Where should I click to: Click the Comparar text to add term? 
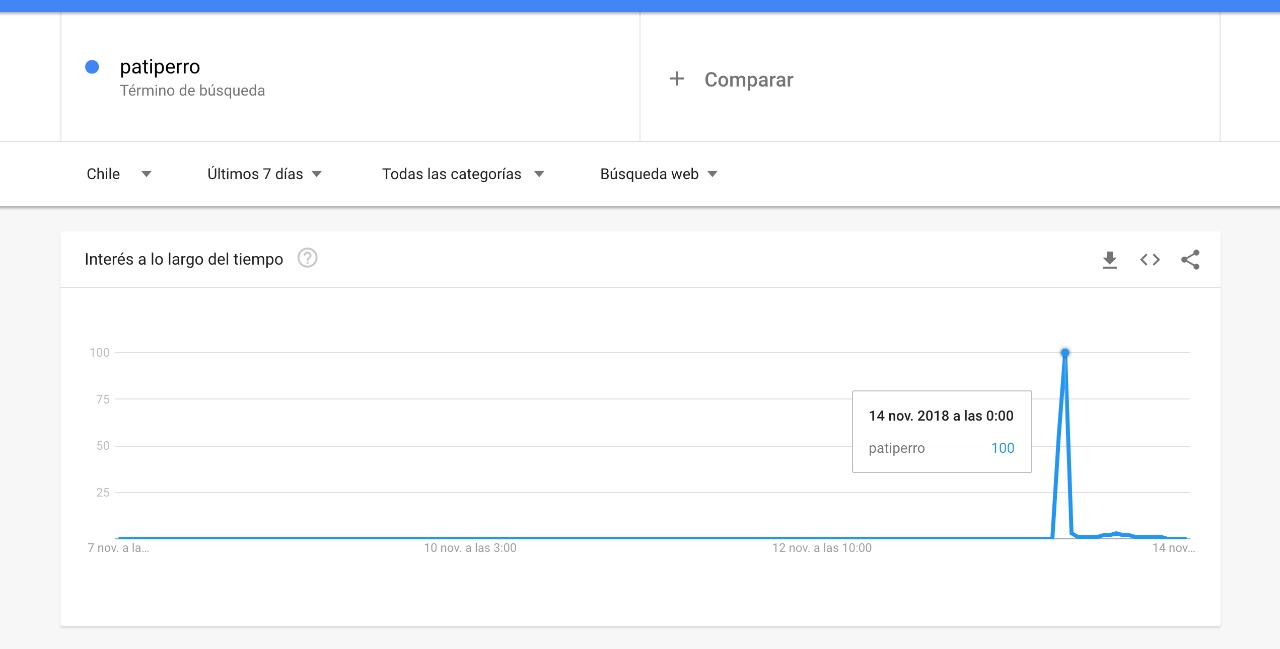[x=748, y=80]
